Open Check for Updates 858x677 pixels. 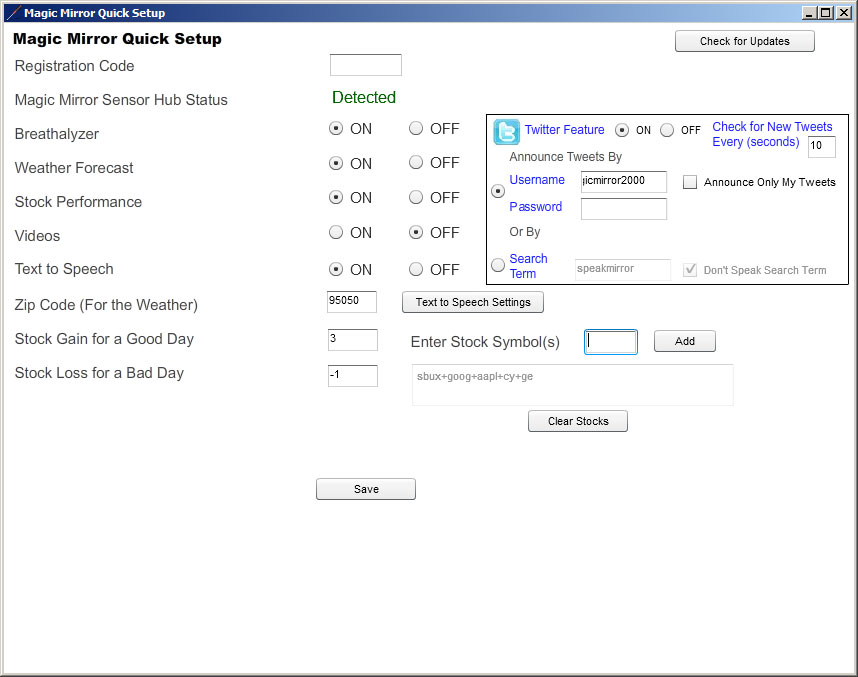[745, 41]
